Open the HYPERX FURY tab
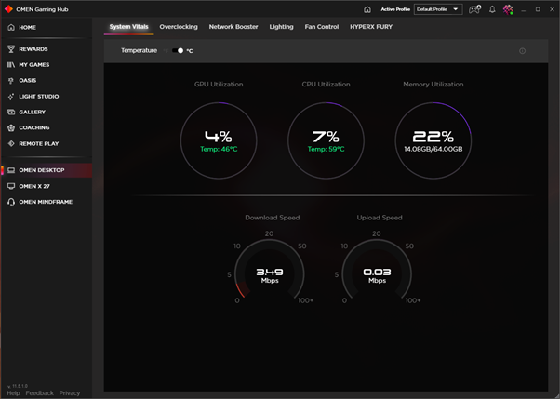560x399 pixels. [x=371, y=27]
